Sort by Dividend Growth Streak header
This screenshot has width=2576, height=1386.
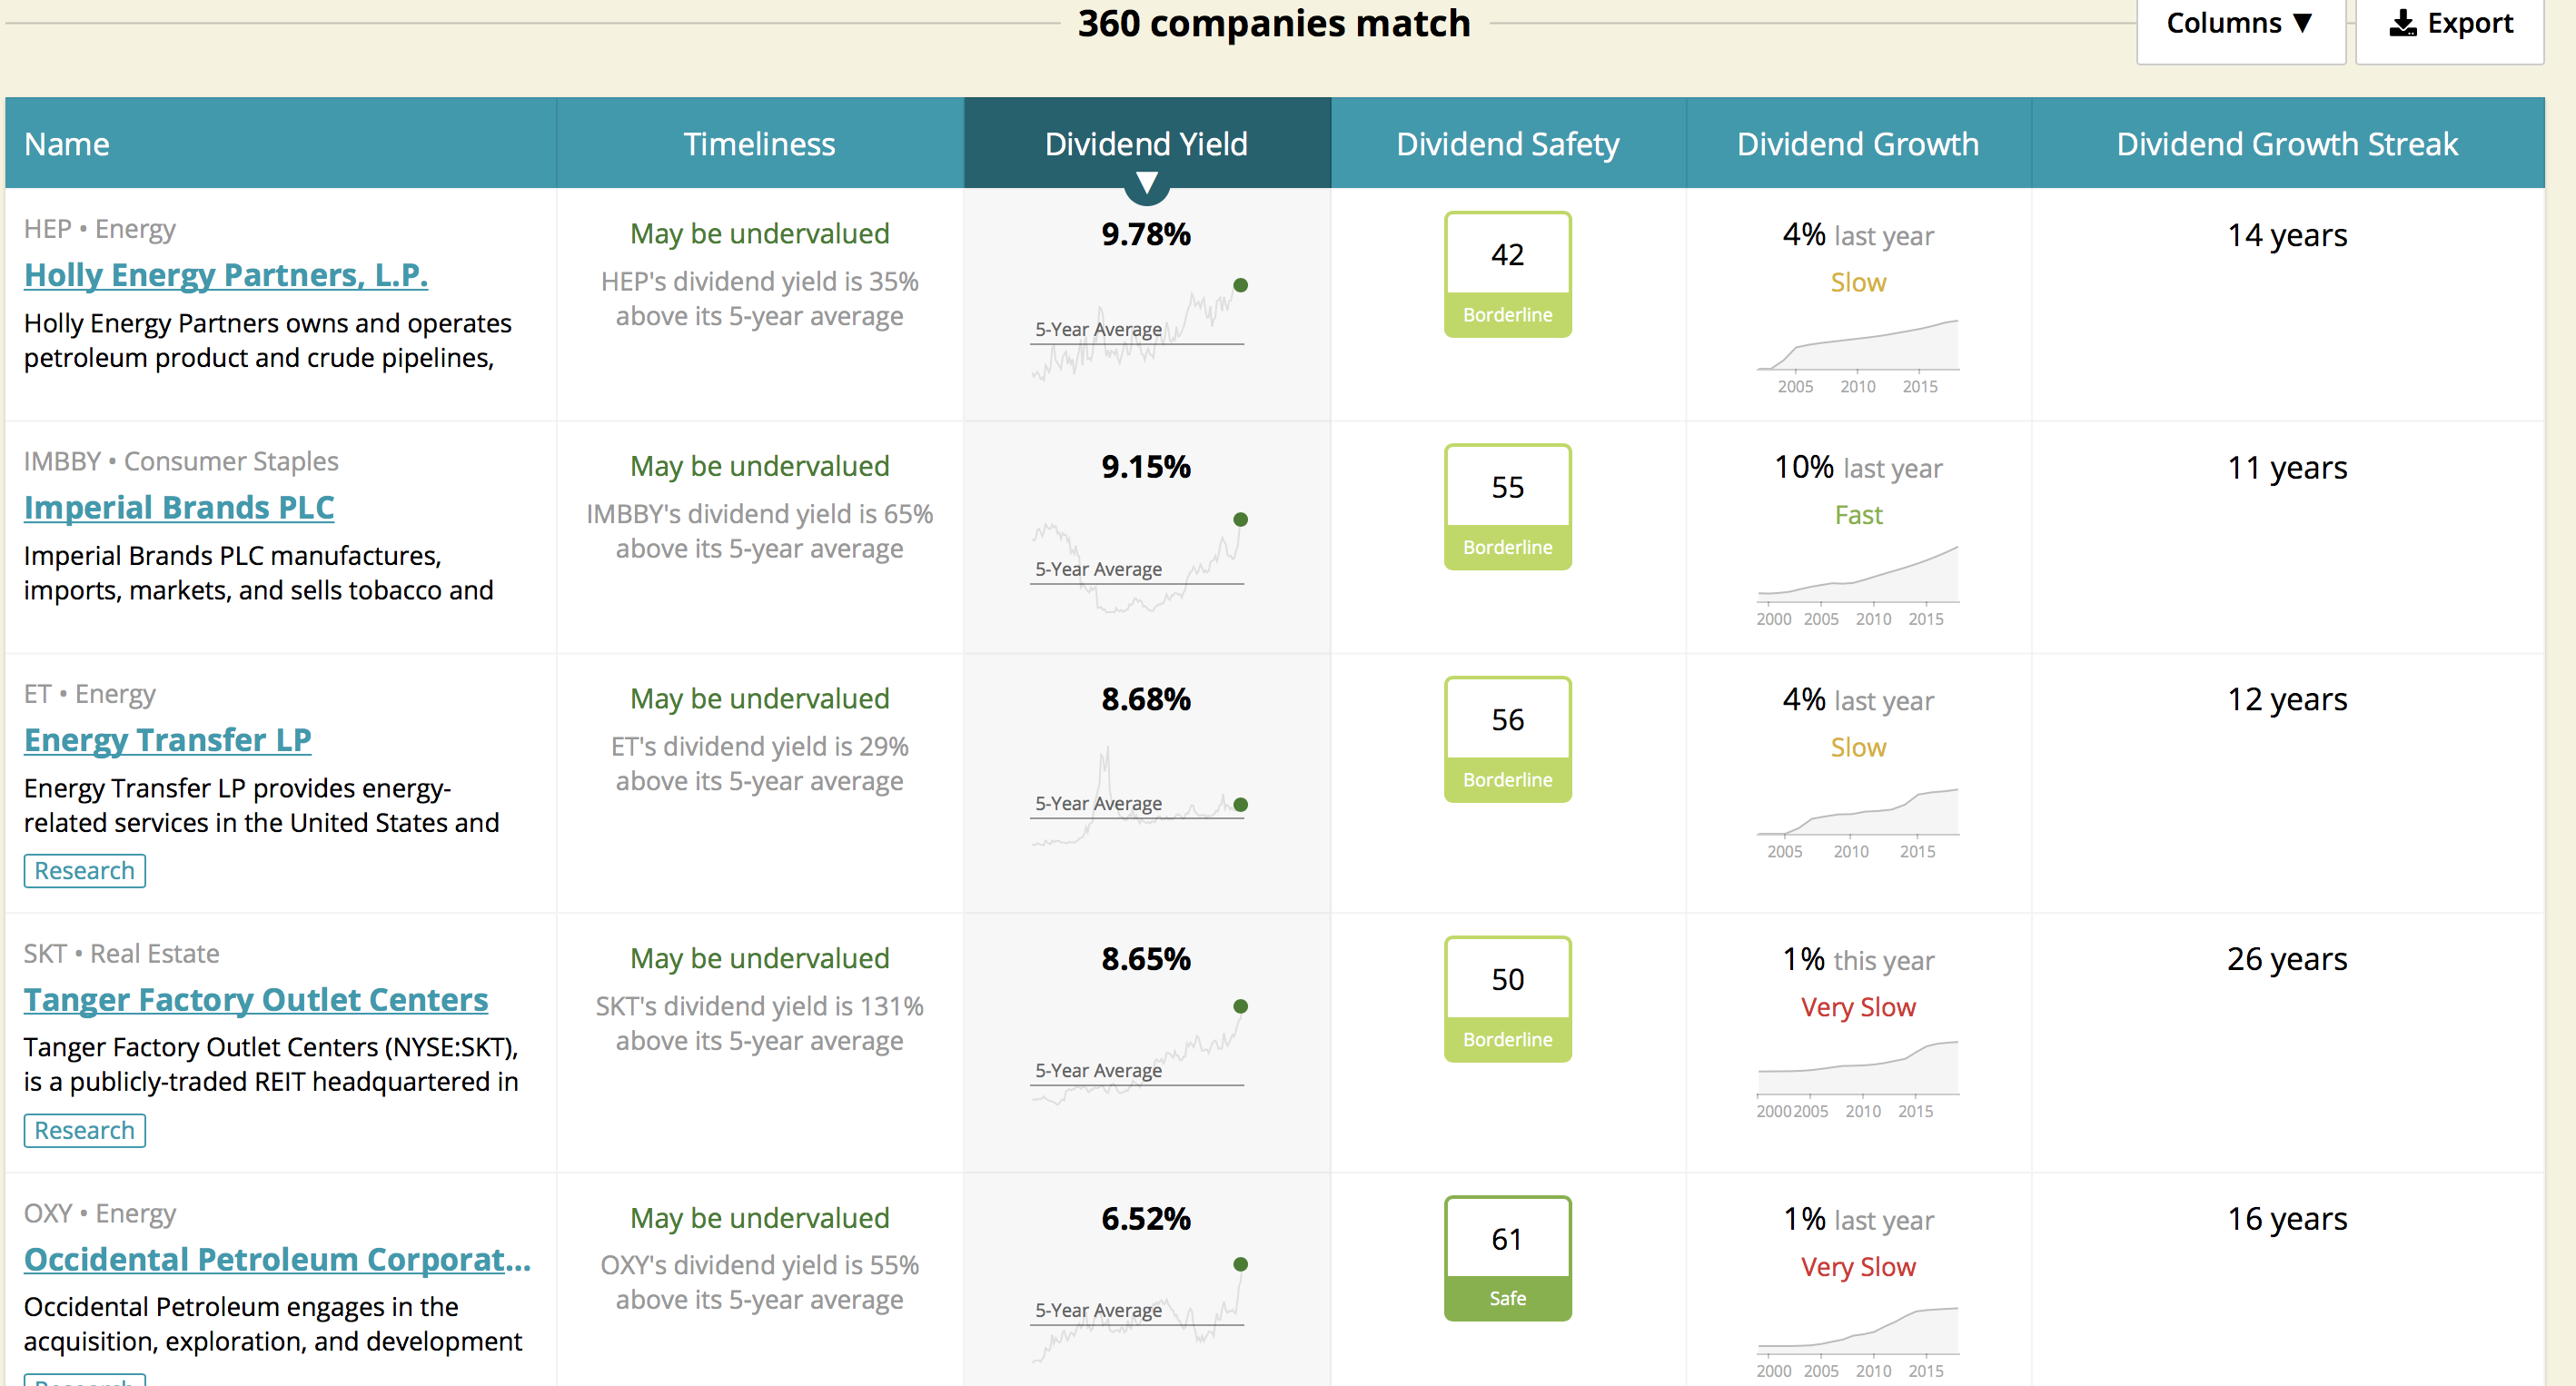coord(2286,144)
